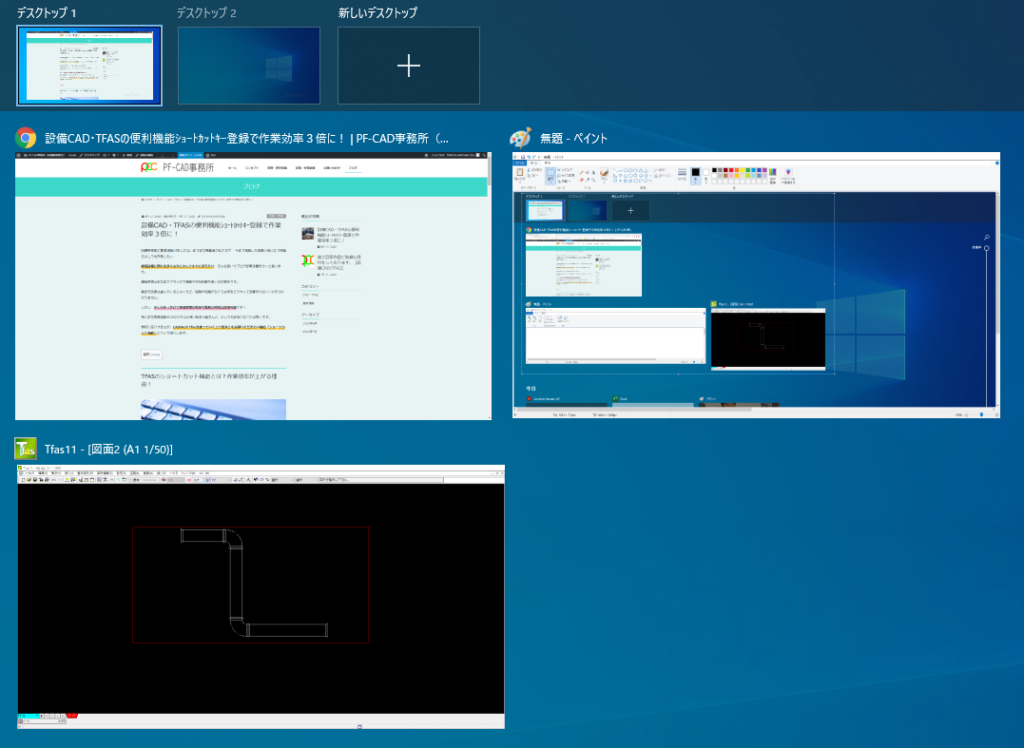Click the デスクトップ 2 label
Image resolution: width=1024 pixels, height=748 pixels.
pyautogui.click(x=206, y=13)
